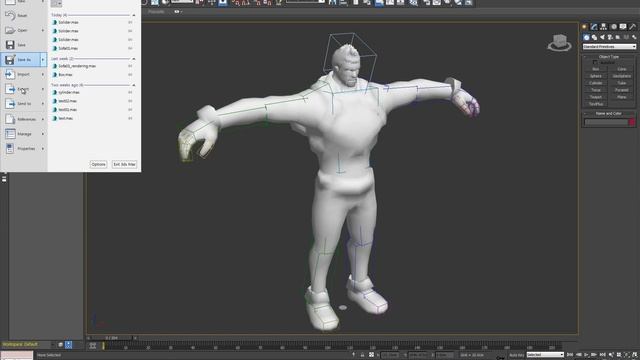
Task: Expand the Save As submenu arrow
Action: (x=43, y=60)
